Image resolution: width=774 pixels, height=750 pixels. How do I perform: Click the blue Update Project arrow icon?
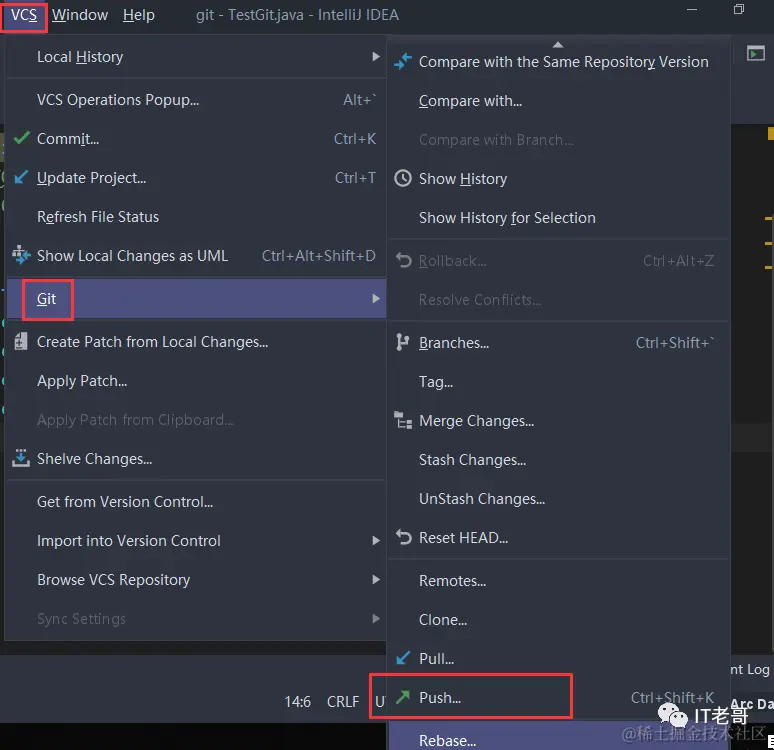tap(21, 177)
